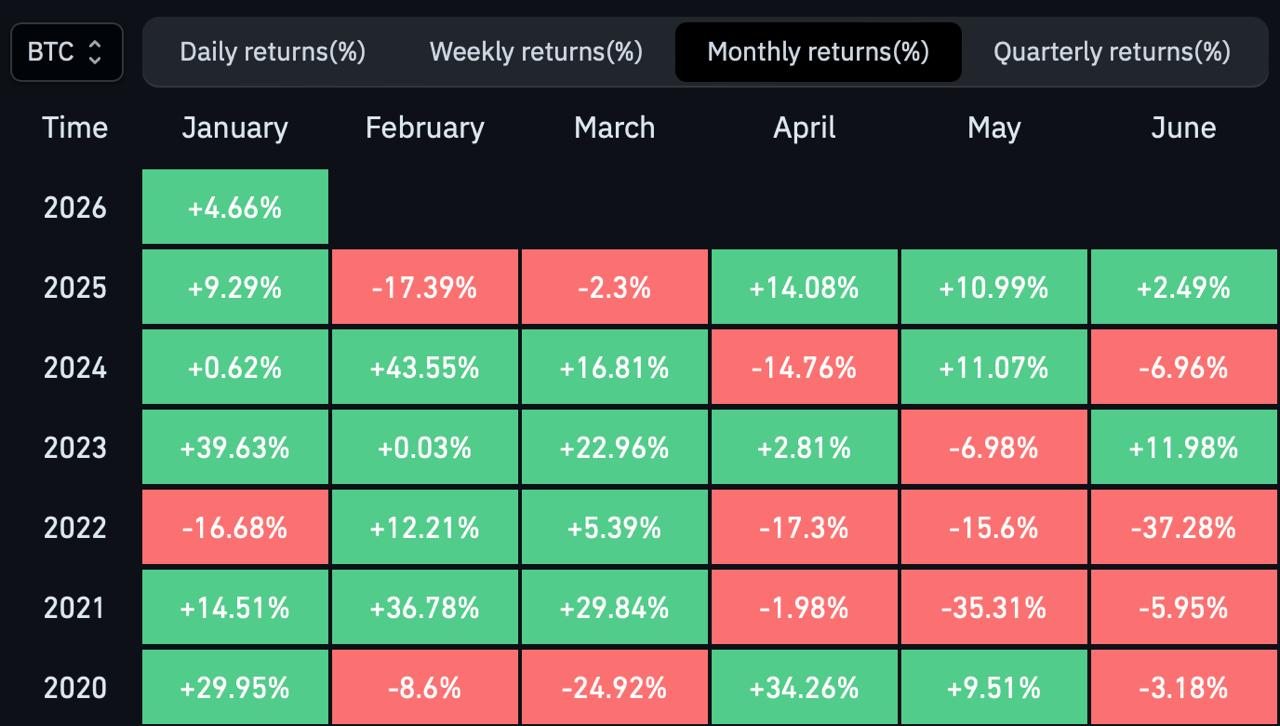Screen dimensions: 1280x726
Task: Click the 2022 year row label
Action: click(x=75, y=527)
